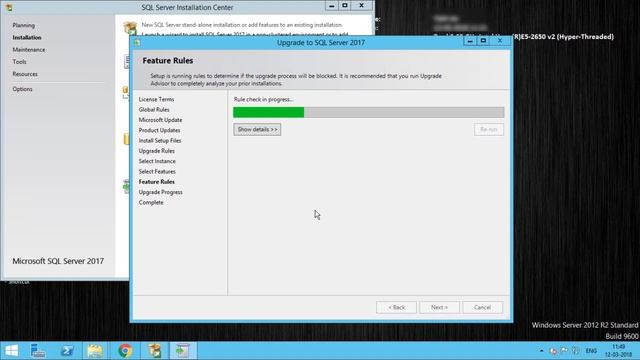
Task: Open File Explorer from taskbar
Action: pyautogui.click(x=95, y=351)
